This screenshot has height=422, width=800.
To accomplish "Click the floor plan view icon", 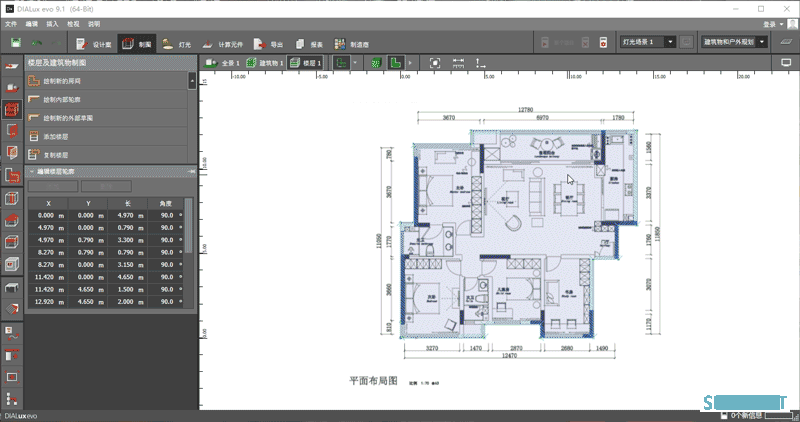I will tap(341, 63).
